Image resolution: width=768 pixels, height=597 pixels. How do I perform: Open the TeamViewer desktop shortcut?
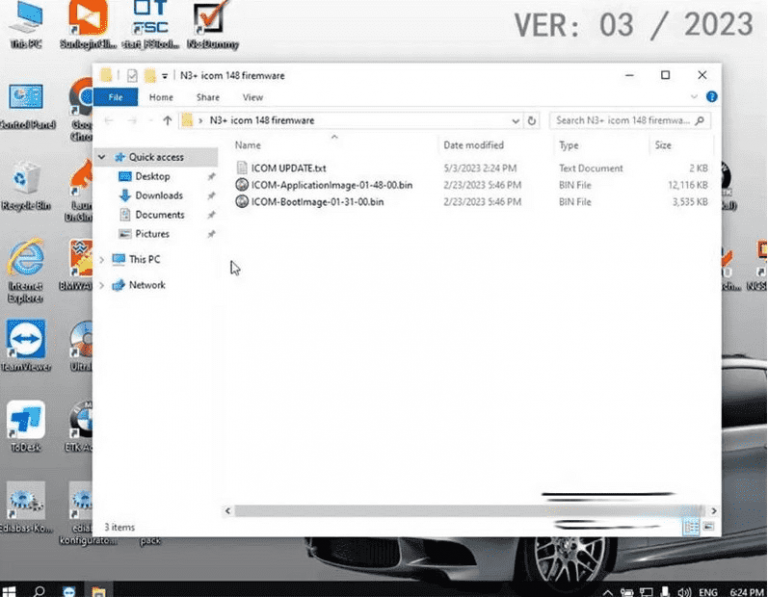point(26,345)
